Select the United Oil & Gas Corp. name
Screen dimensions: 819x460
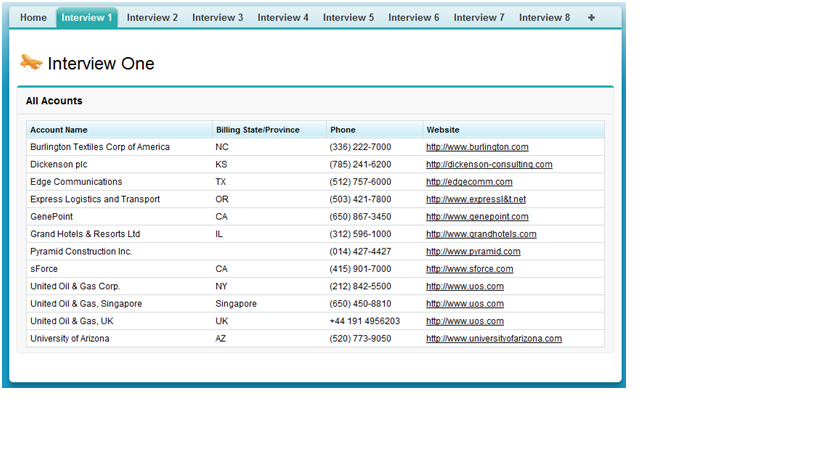tap(75, 286)
